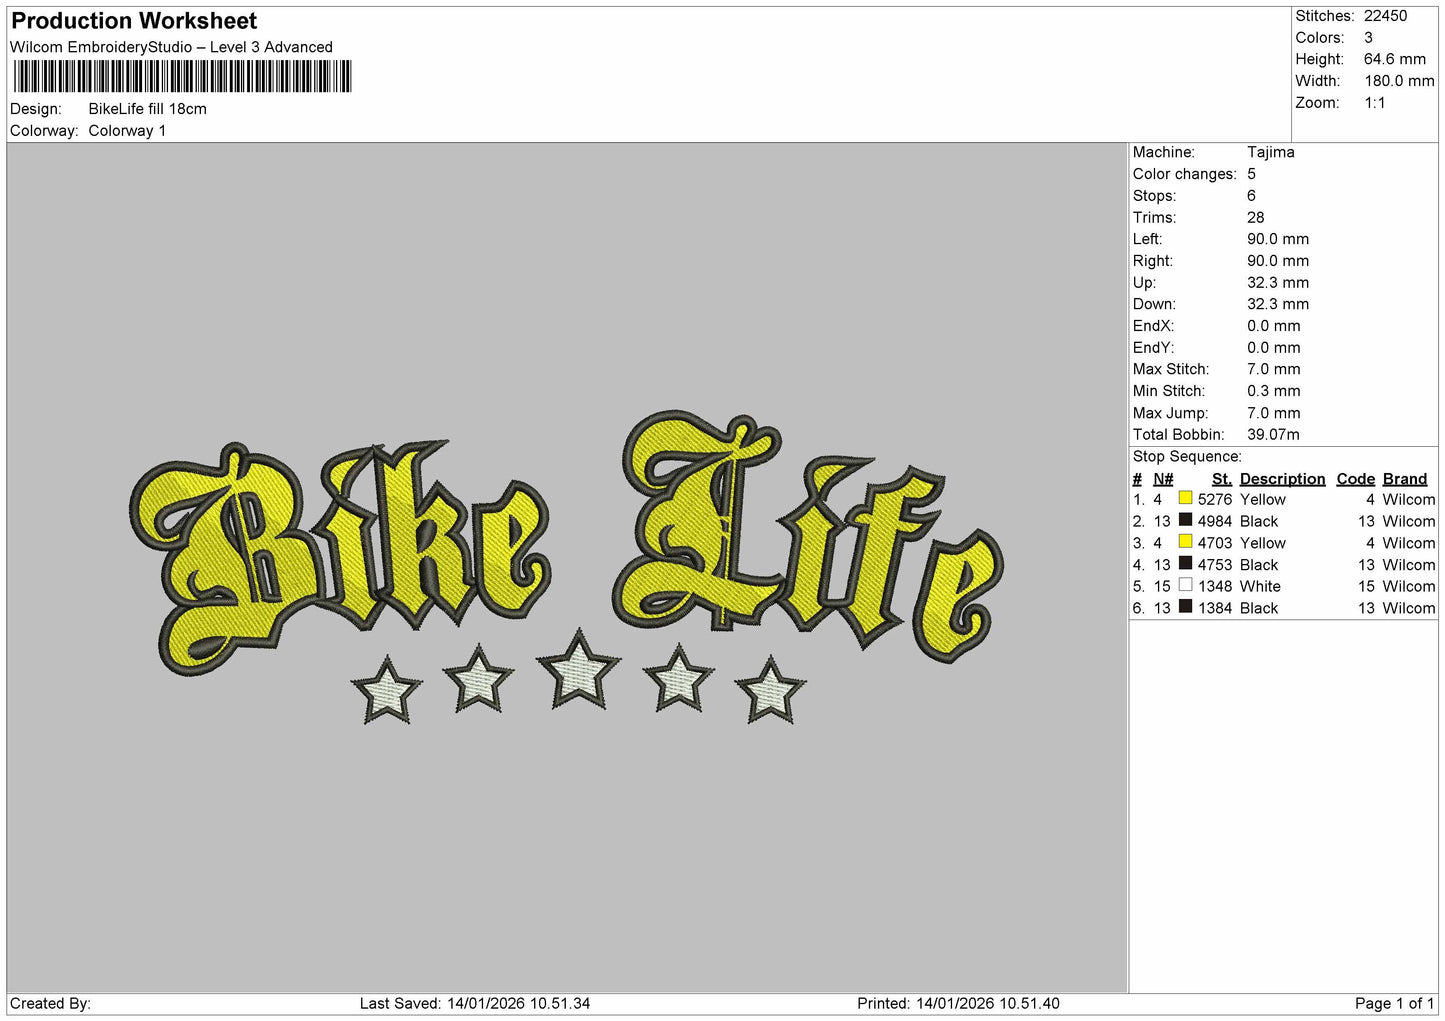
Task: Click the Right value '90.0 mm'
Action: (1277, 261)
